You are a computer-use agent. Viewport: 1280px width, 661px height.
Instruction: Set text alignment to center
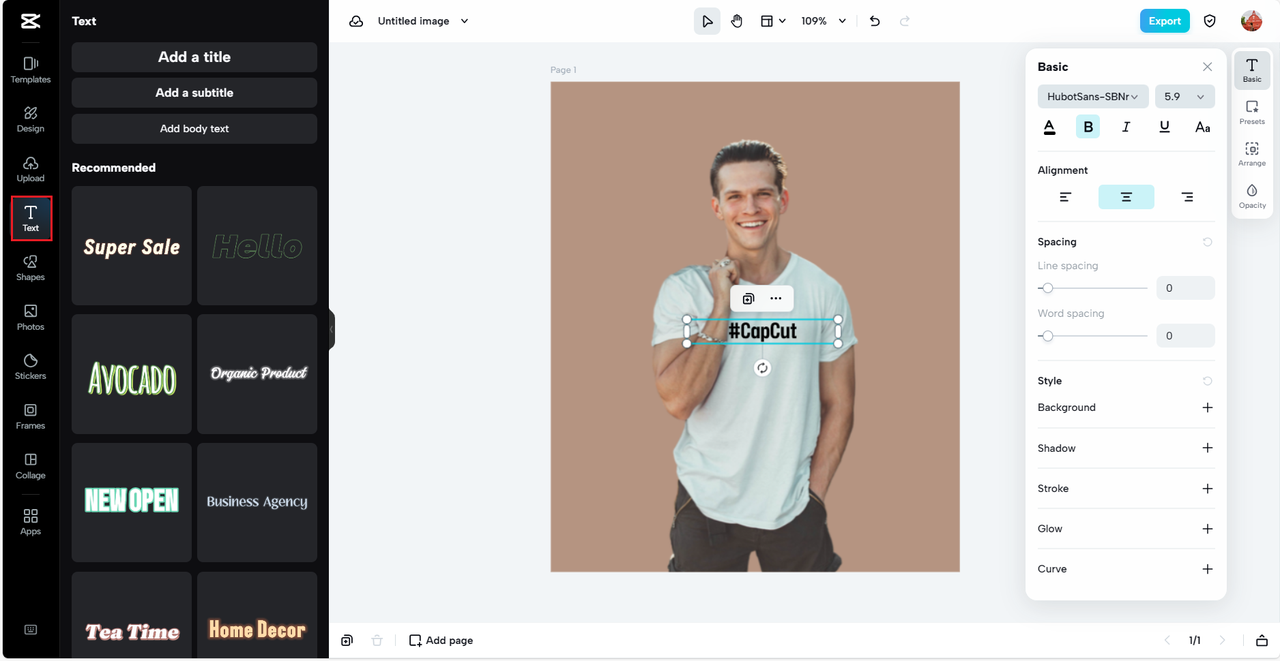pos(1126,197)
